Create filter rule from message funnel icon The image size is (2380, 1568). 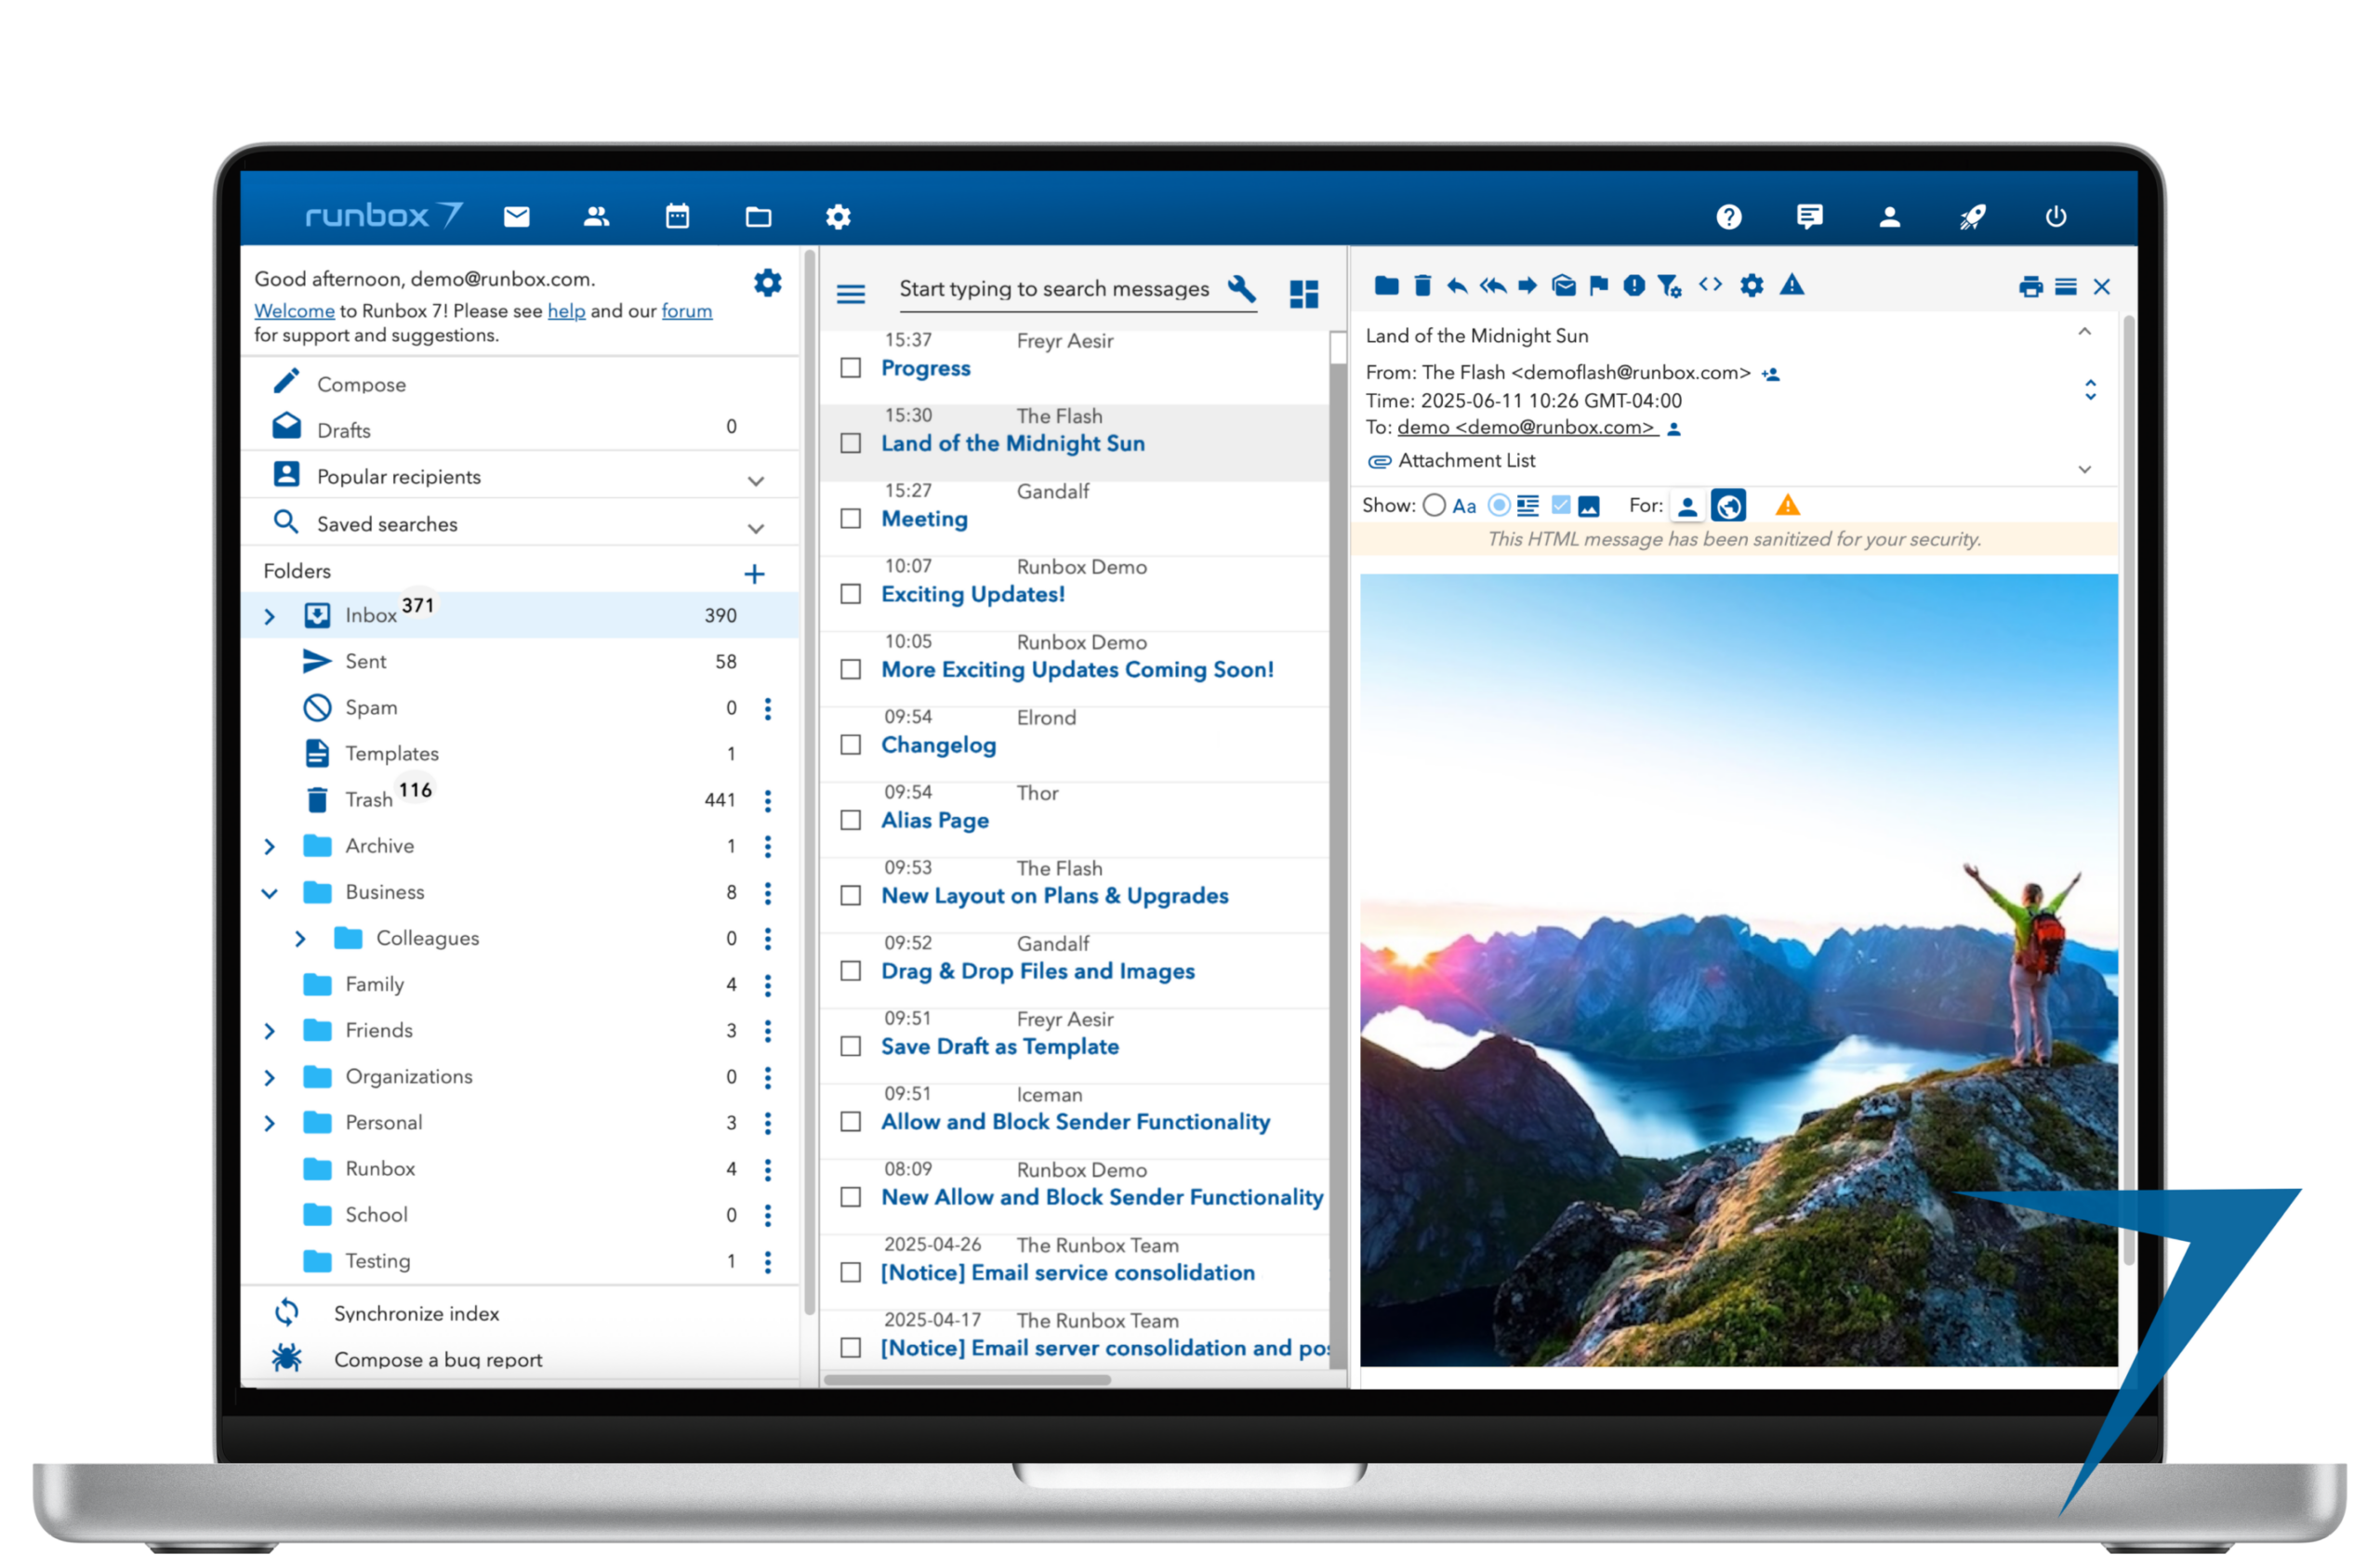click(1670, 286)
